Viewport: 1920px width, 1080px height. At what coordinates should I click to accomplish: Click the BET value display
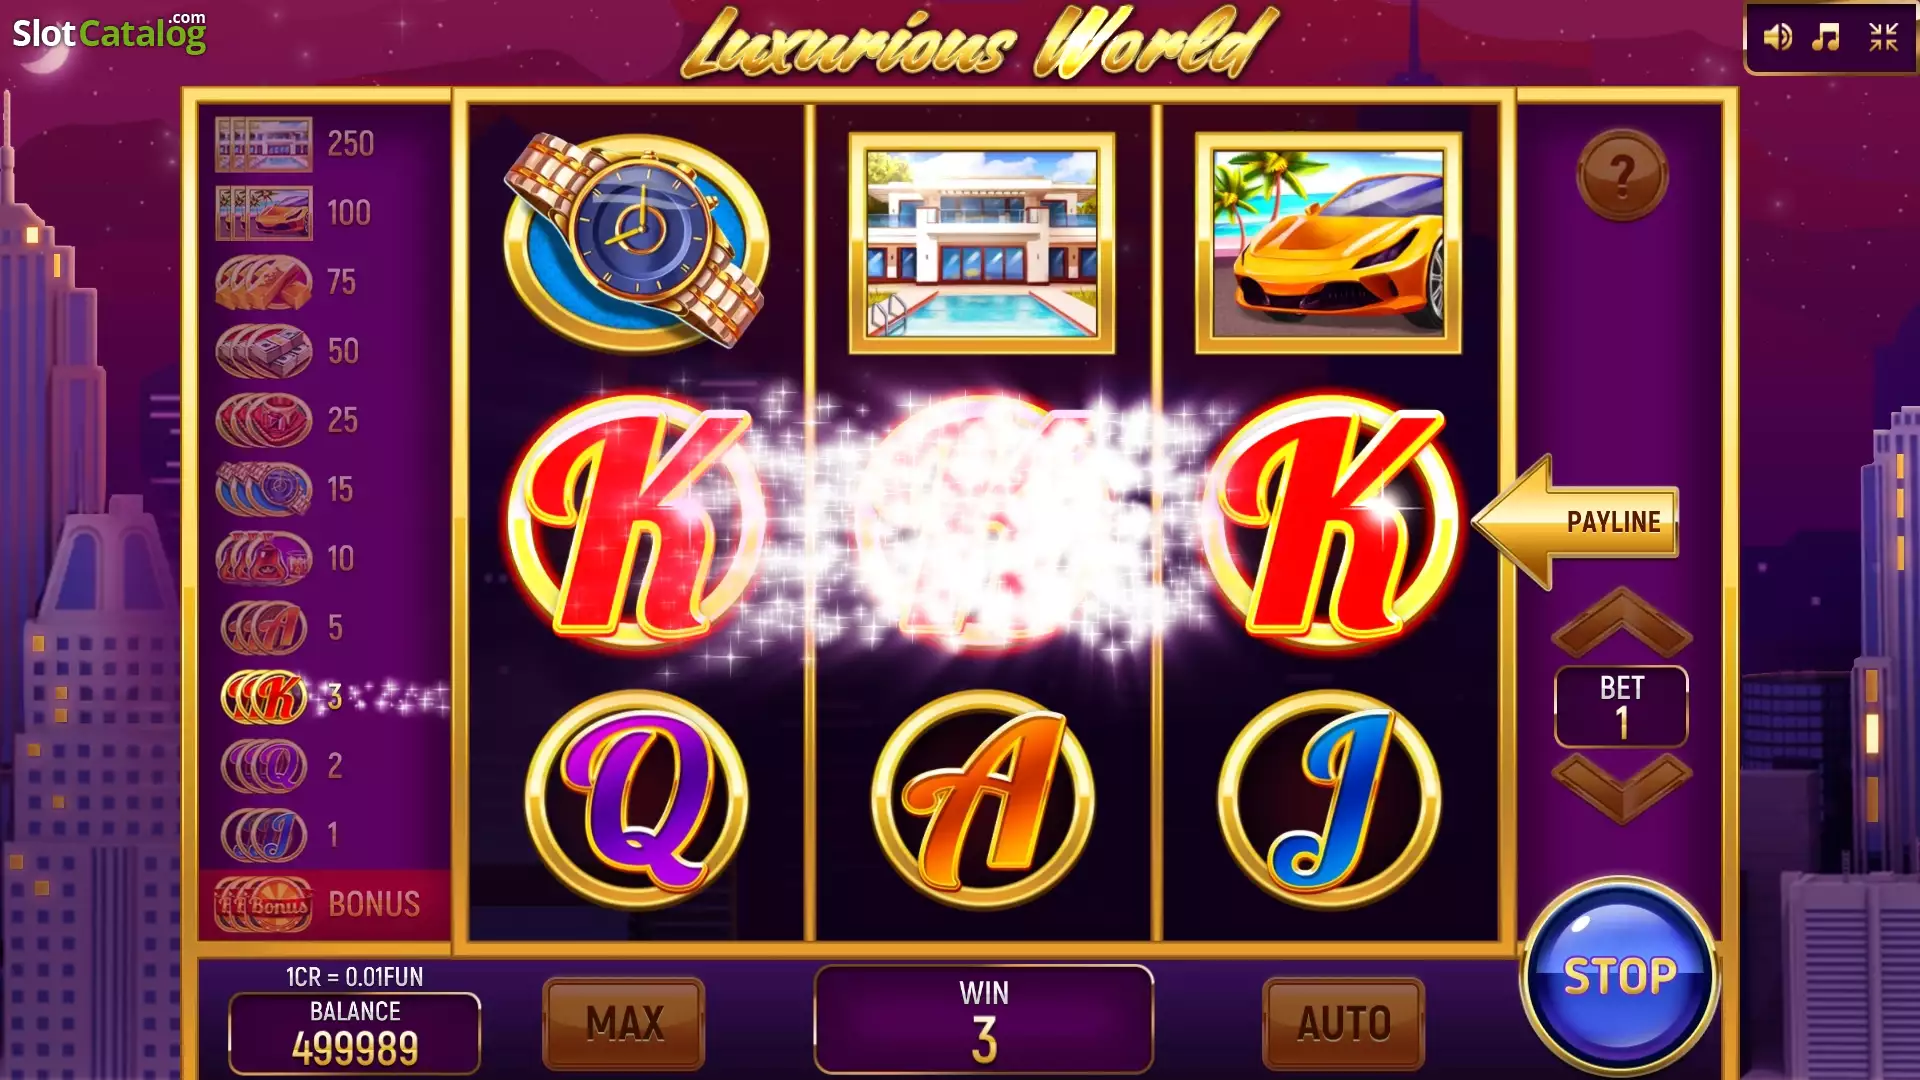(x=1621, y=706)
